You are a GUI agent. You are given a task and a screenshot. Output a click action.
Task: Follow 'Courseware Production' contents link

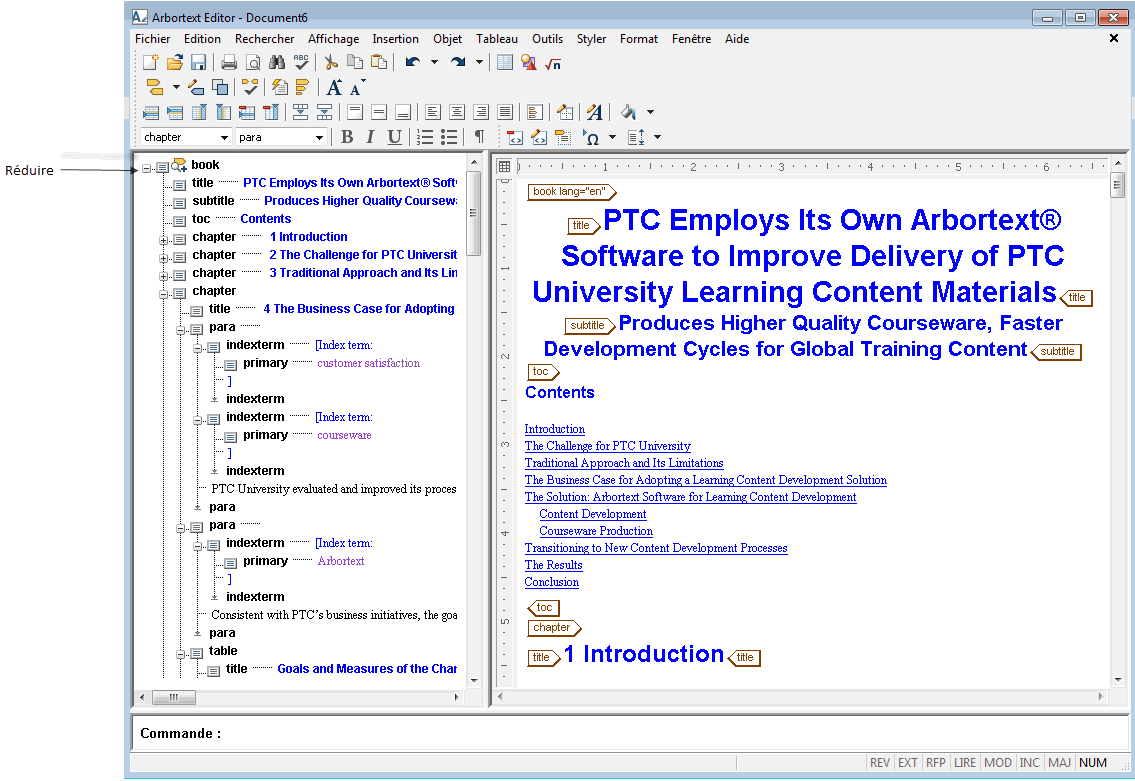tap(596, 531)
